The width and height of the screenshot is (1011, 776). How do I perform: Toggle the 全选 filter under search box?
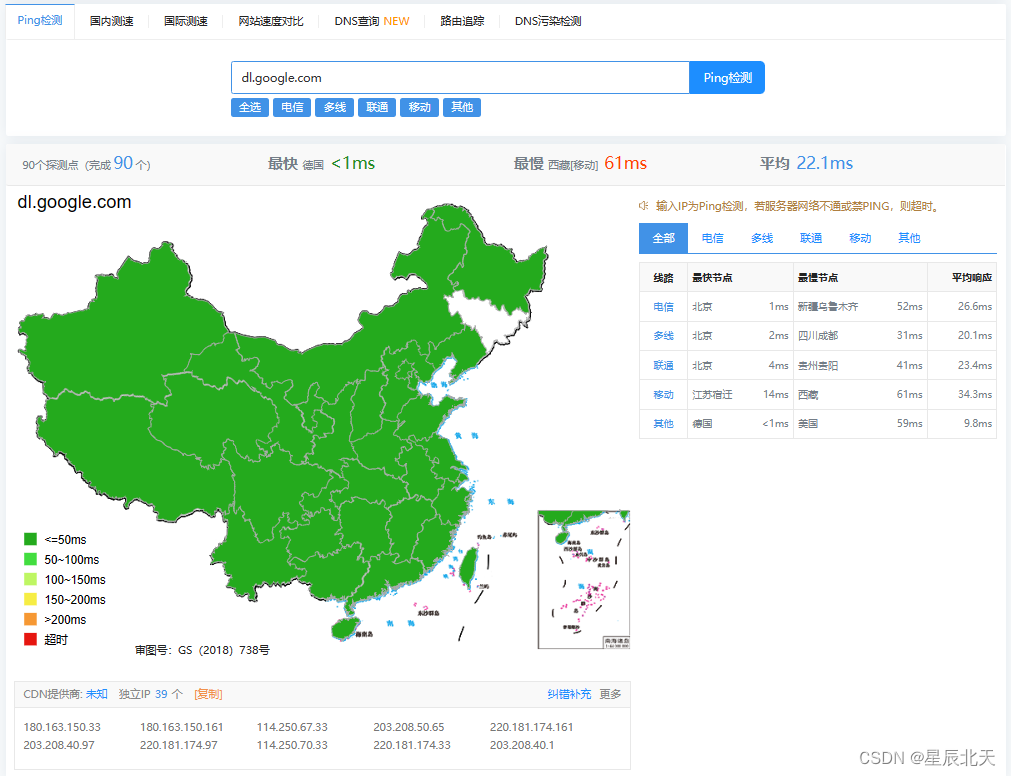point(250,107)
